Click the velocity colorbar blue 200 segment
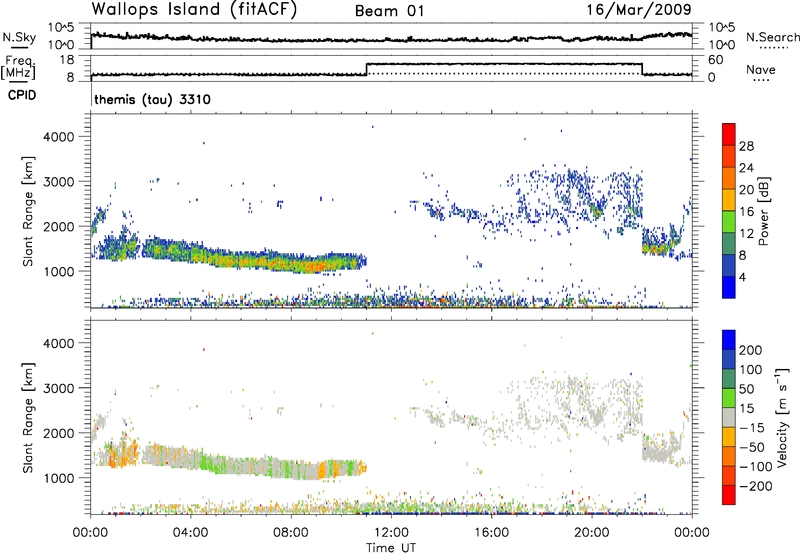The height and width of the screenshot is (554, 800). [729, 340]
